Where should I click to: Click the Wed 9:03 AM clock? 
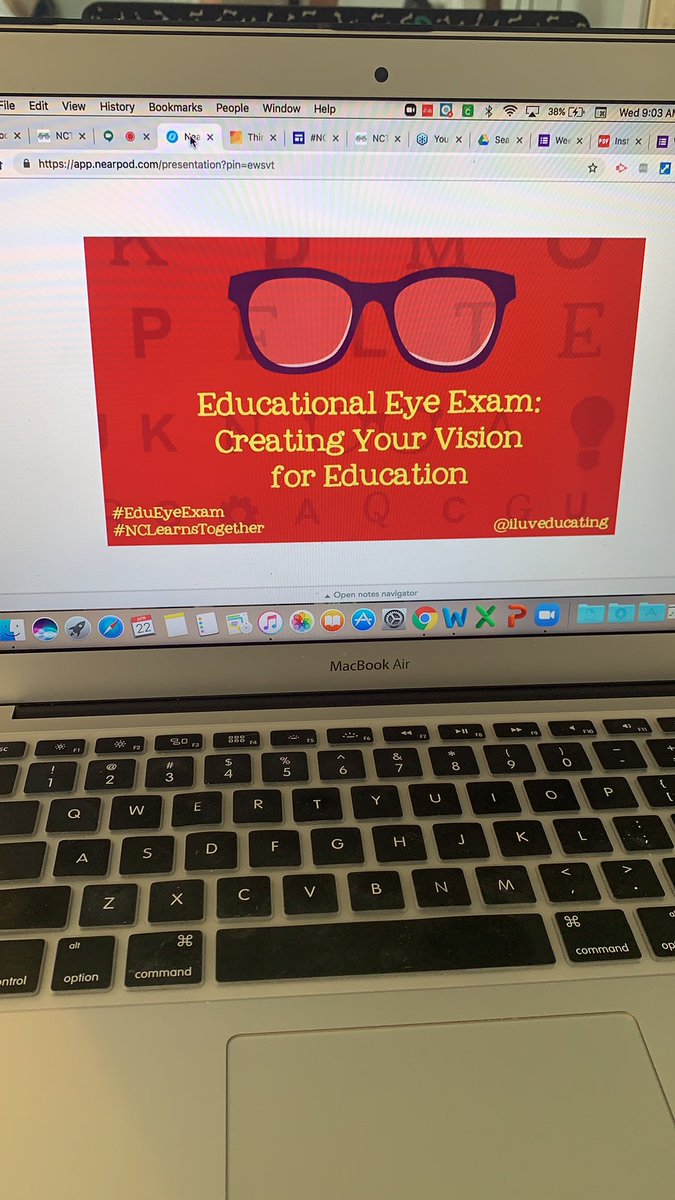coord(647,113)
